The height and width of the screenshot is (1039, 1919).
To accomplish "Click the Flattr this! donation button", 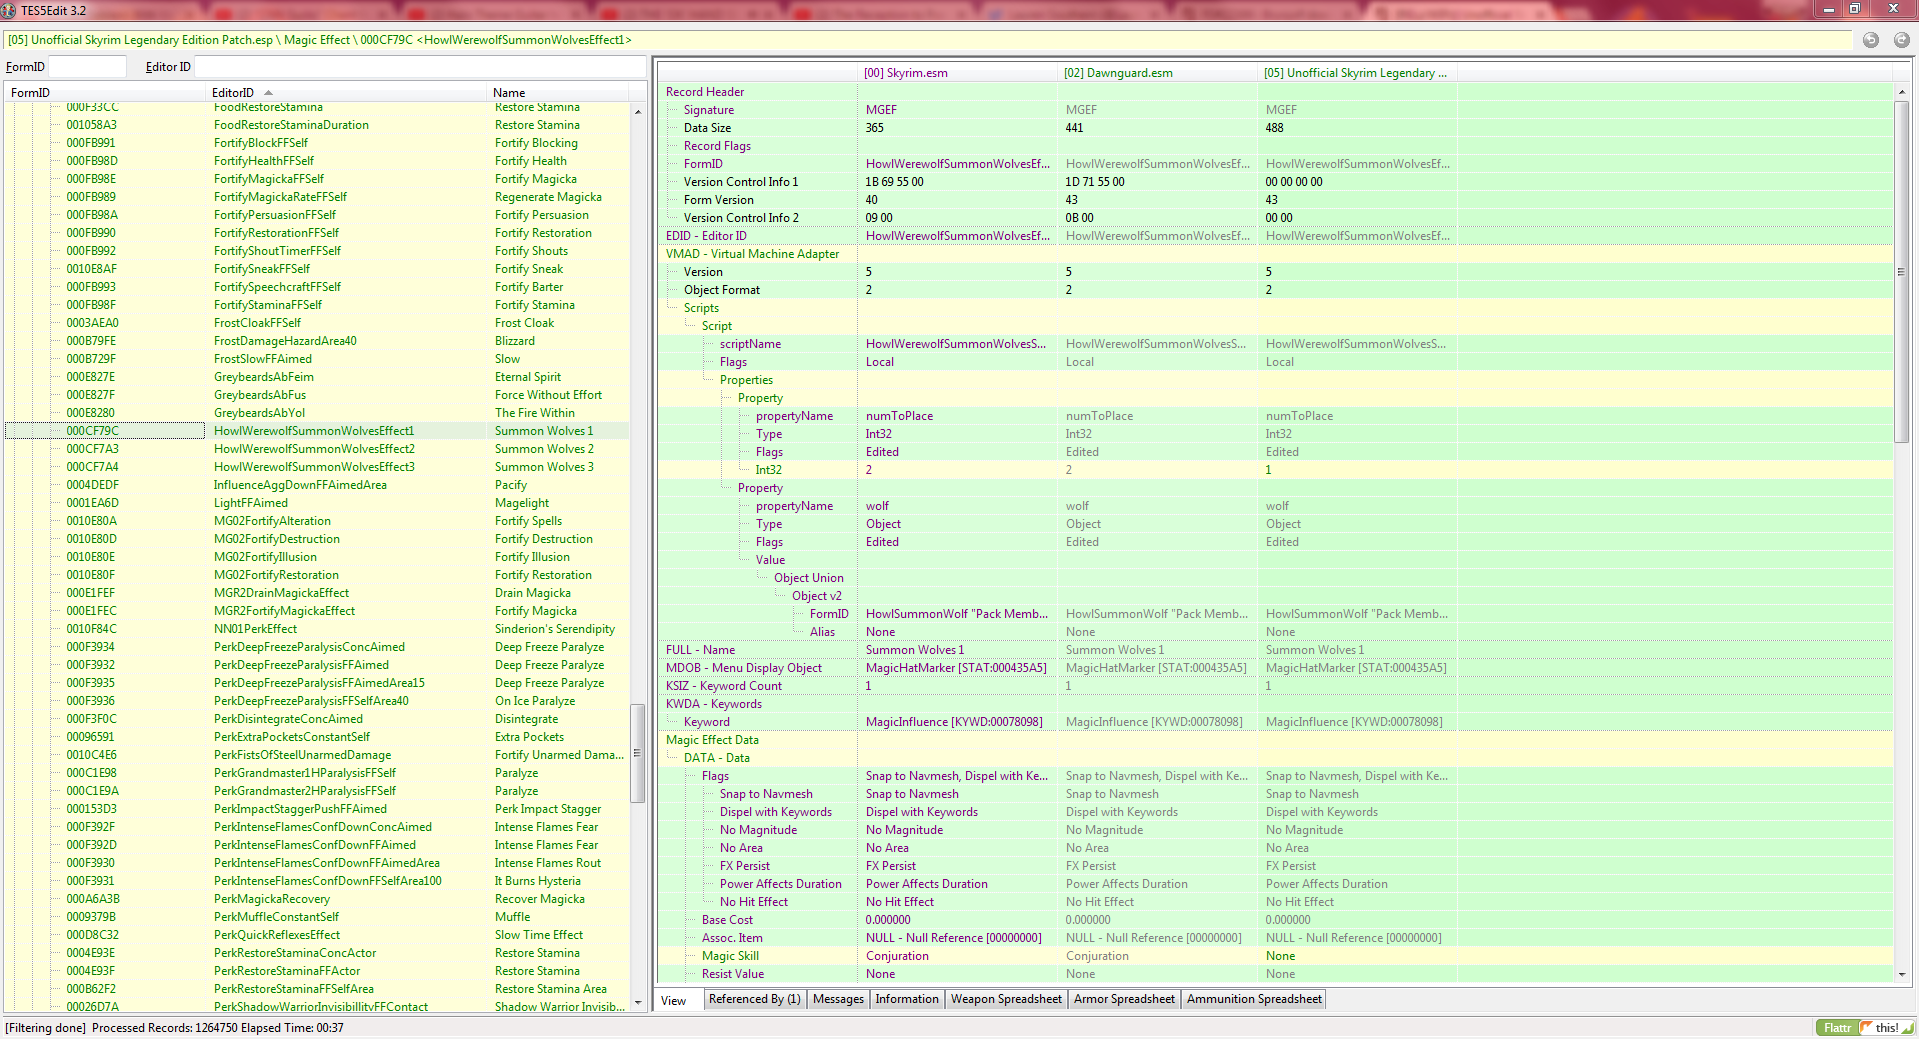I will [x=1864, y=1027].
